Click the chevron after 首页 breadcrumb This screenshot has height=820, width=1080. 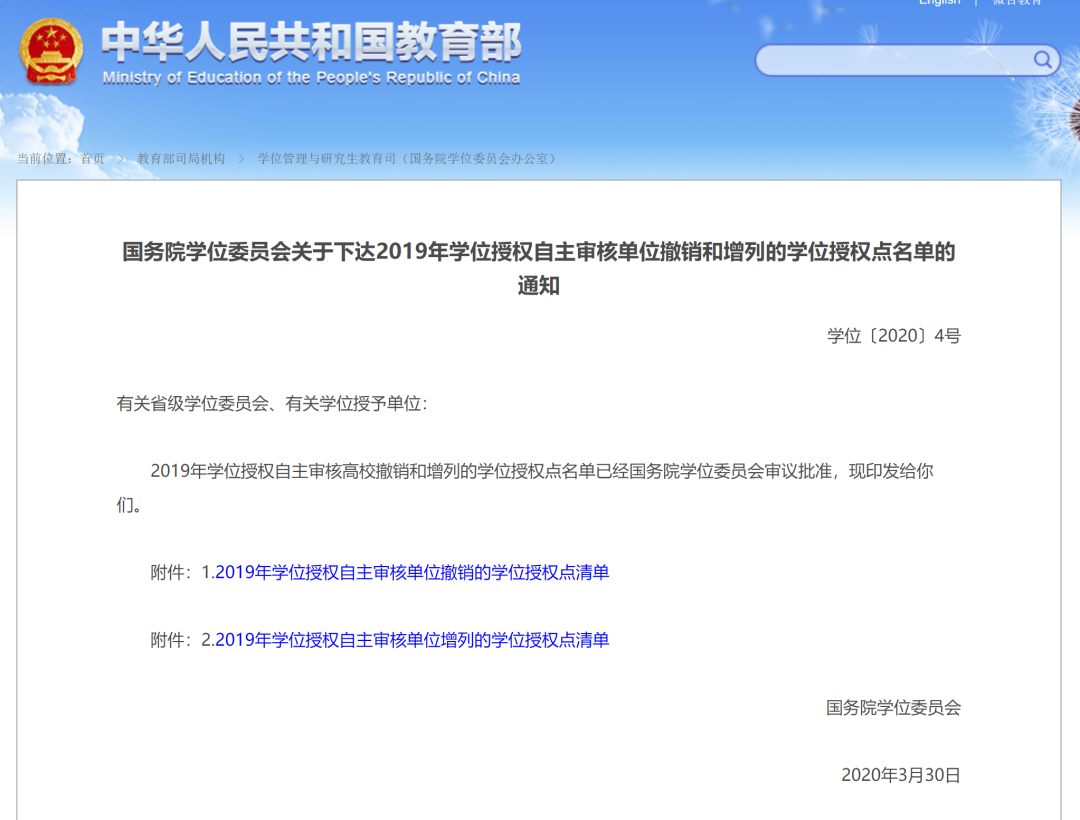coord(120,159)
